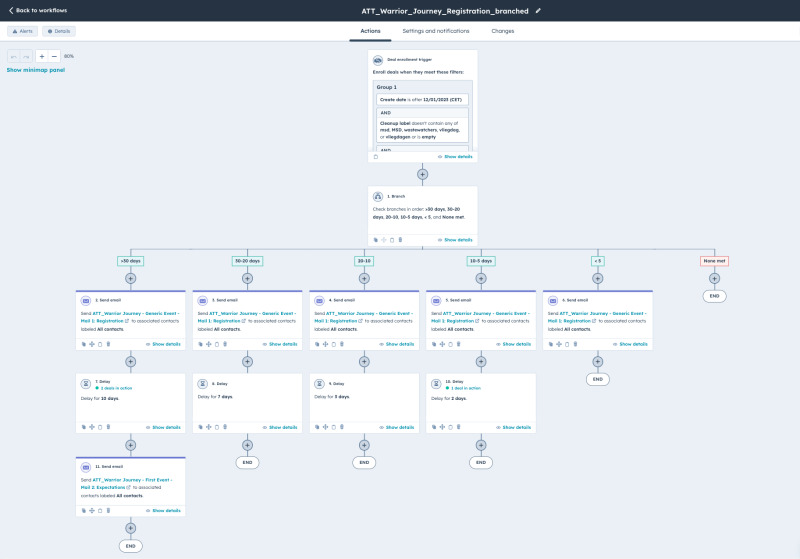Zoom in with the plus button
The image size is (800, 559).
click(42, 56)
